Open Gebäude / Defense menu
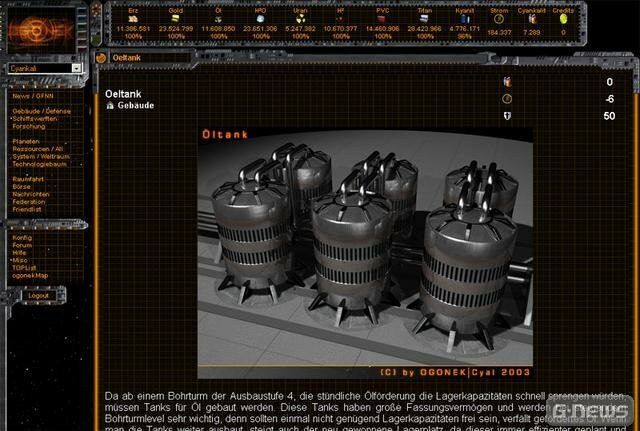This screenshot has width=640, height=431. coord(41,111)
